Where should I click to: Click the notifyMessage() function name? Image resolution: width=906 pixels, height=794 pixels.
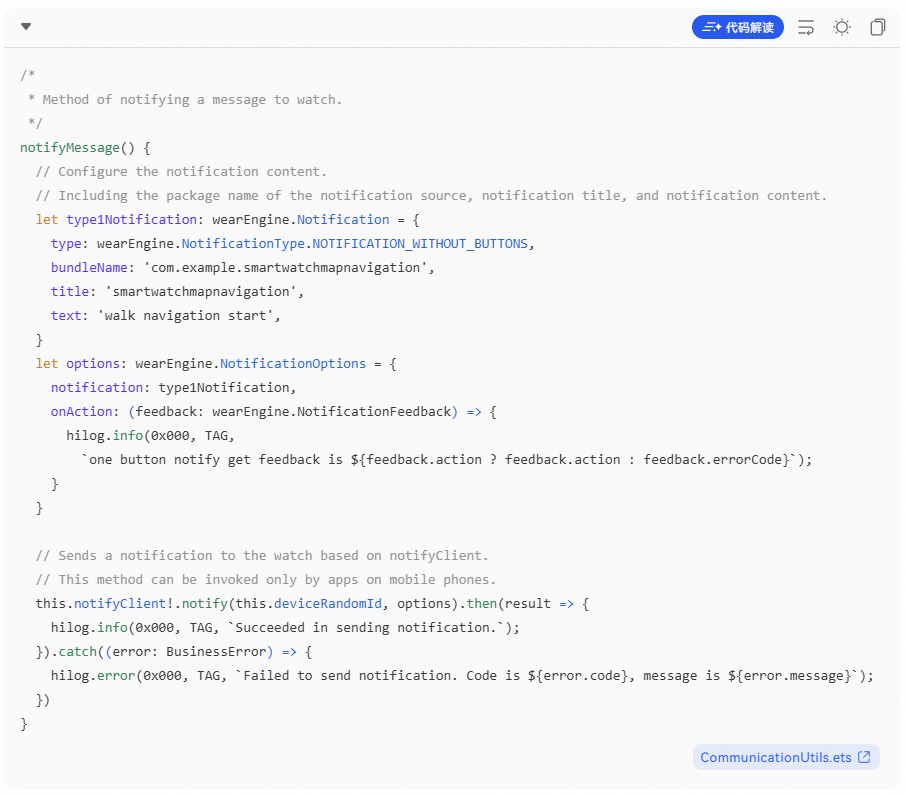pyautogui.click(x=70, y=147)
